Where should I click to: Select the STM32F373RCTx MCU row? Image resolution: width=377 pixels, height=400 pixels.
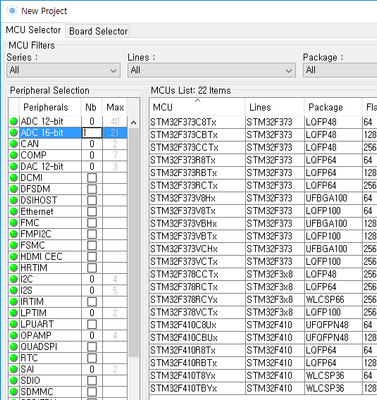263,186
